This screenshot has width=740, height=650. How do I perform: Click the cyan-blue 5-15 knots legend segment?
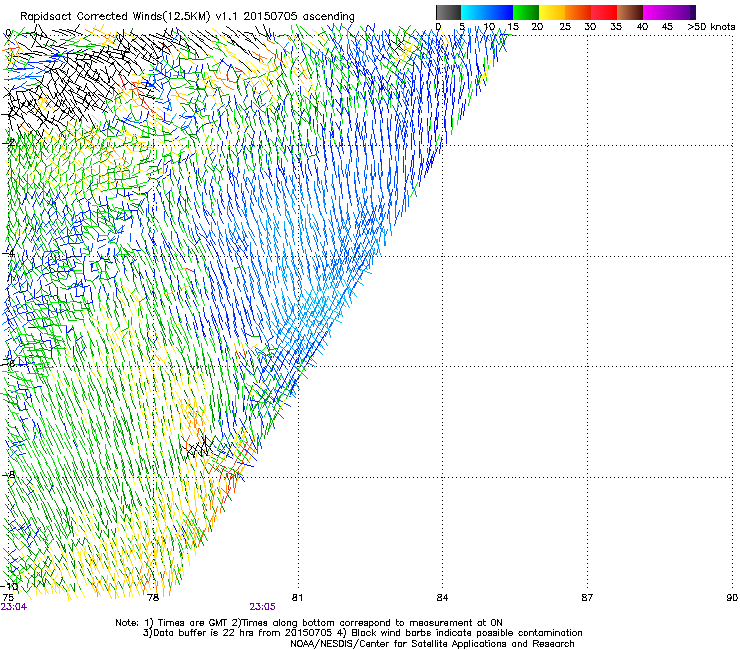point(487,12)
